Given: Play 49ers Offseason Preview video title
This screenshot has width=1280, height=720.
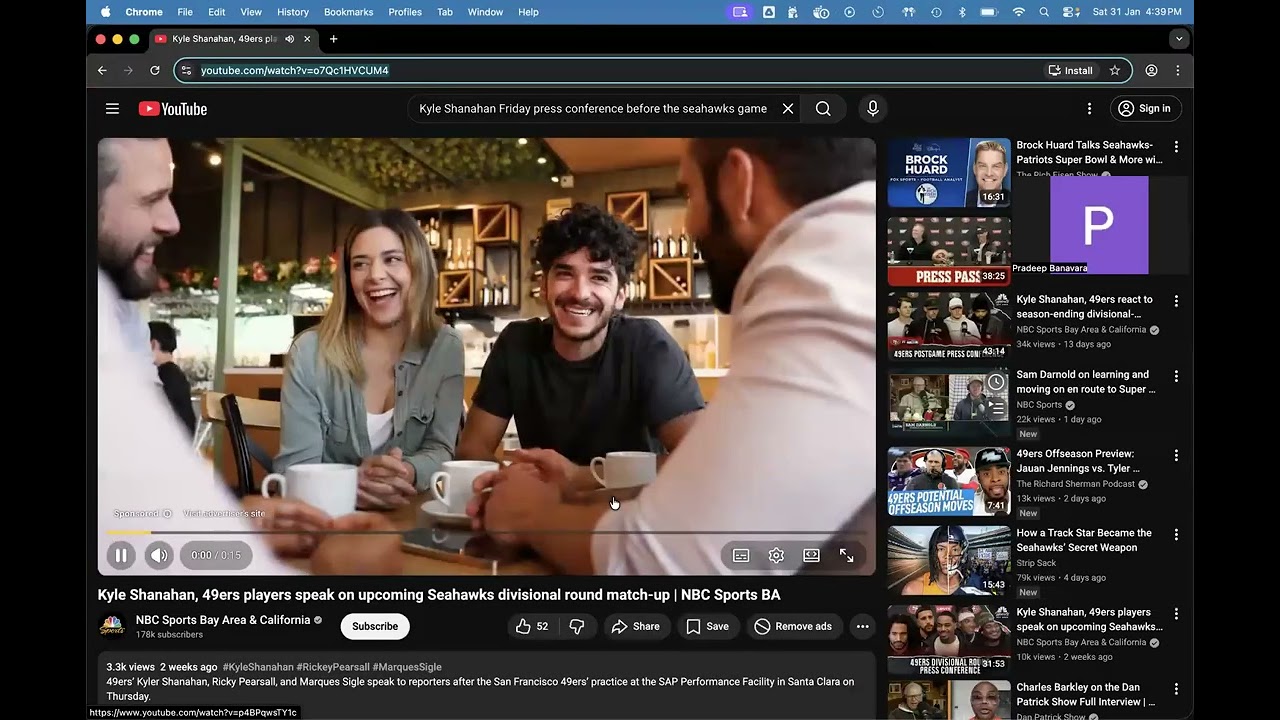Looking at the screenshot, I should [x=1078, y=461].
